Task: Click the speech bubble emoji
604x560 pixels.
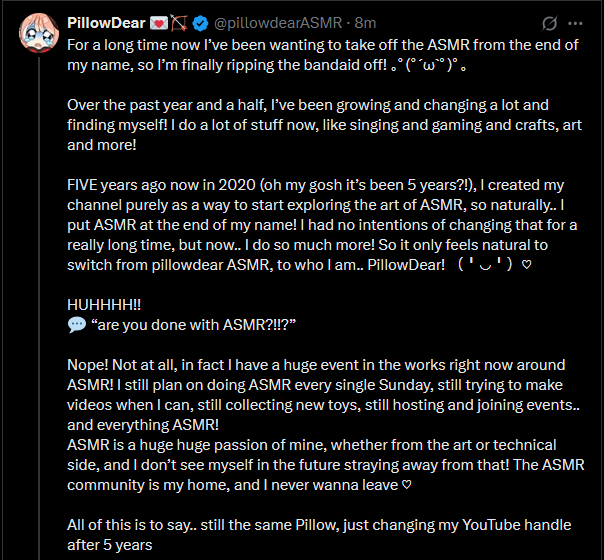Action: click(77, 325)
